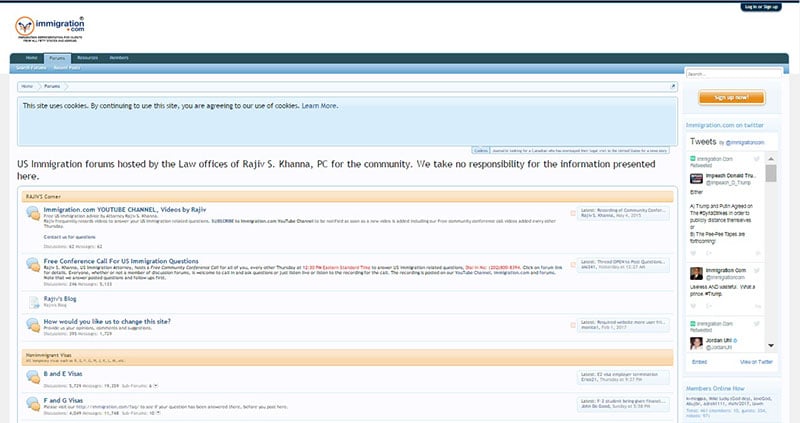Viewport: 800px width, 423px height.
Task: Click the Immigration Com tweet avatar photo
Action: coord(696,273)
